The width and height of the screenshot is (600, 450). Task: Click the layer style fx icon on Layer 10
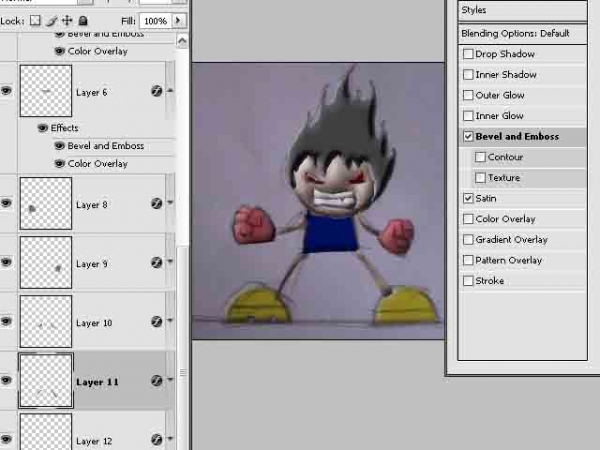click(157, 321)
